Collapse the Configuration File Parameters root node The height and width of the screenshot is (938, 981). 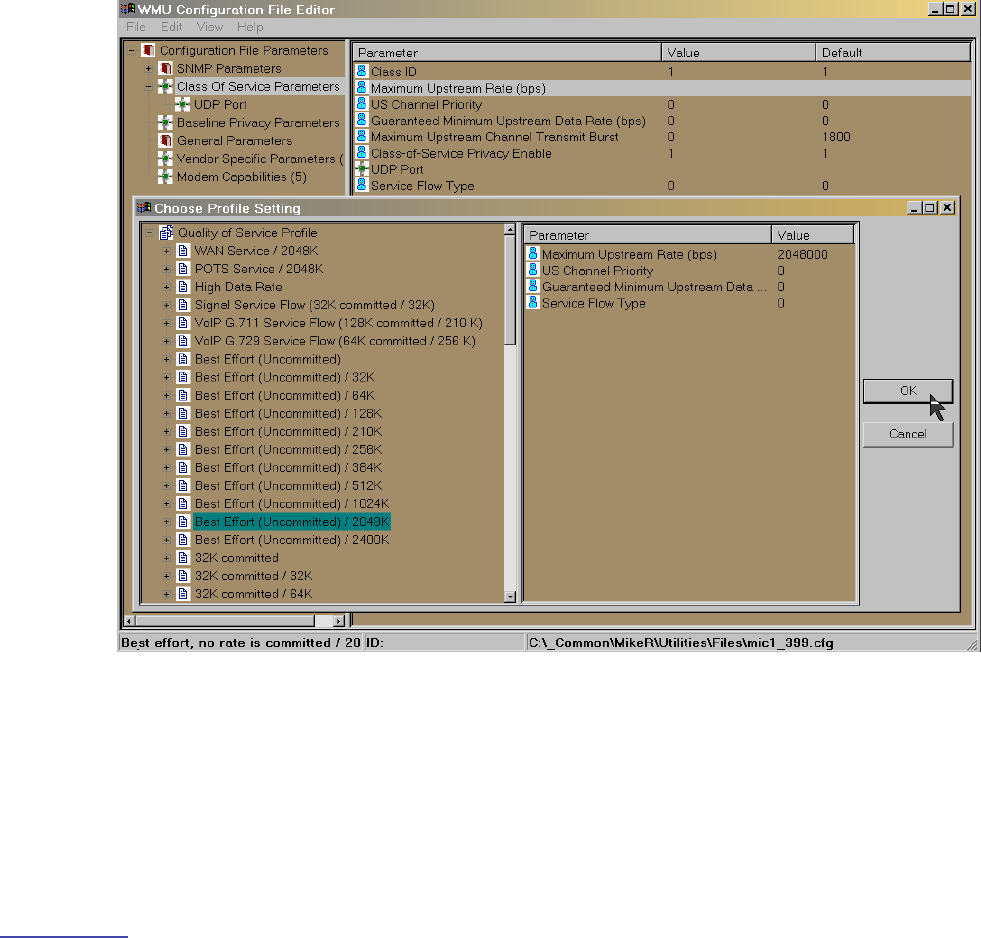[x=132, y=51]
